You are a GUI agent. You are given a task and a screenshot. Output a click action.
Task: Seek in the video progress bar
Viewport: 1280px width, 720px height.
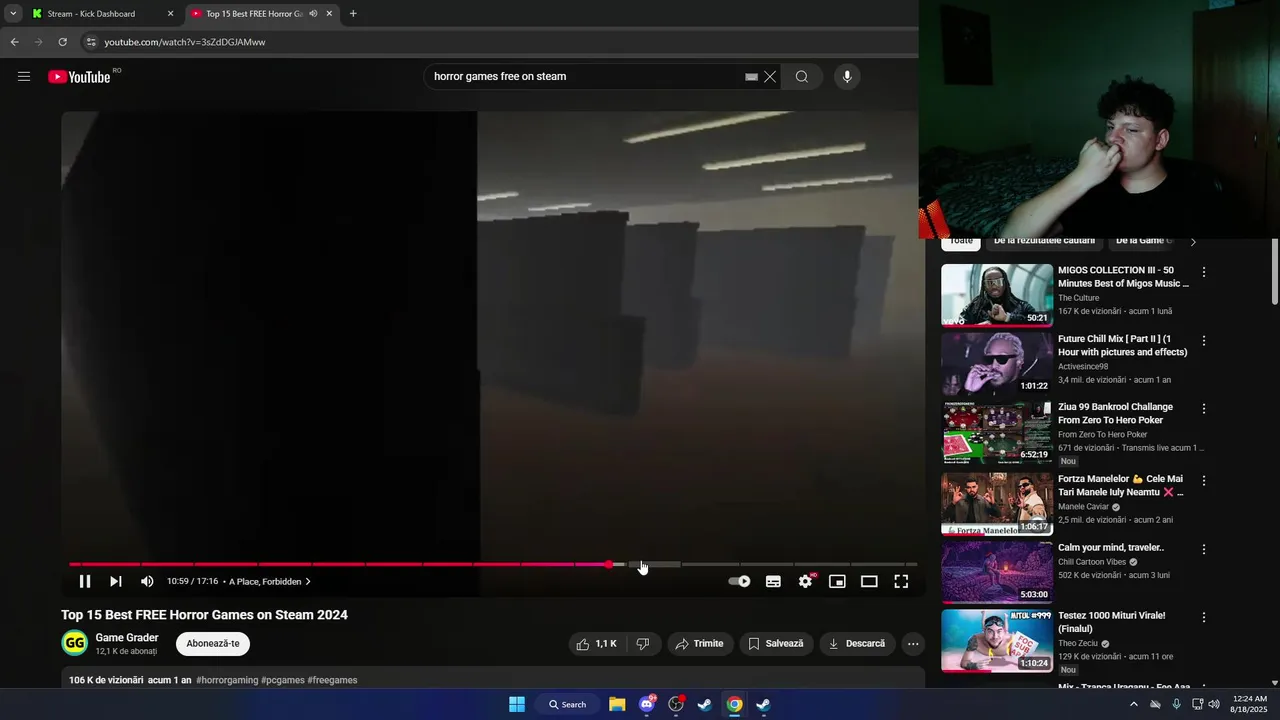[x=493, y=564]
